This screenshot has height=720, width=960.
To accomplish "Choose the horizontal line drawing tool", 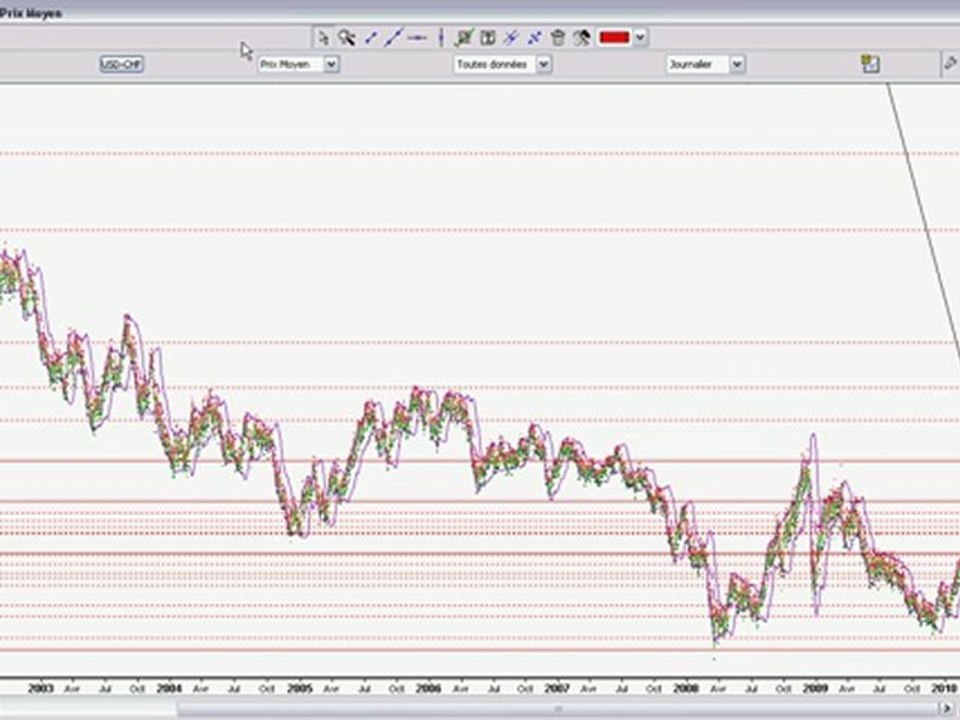I will coord(418,38).
